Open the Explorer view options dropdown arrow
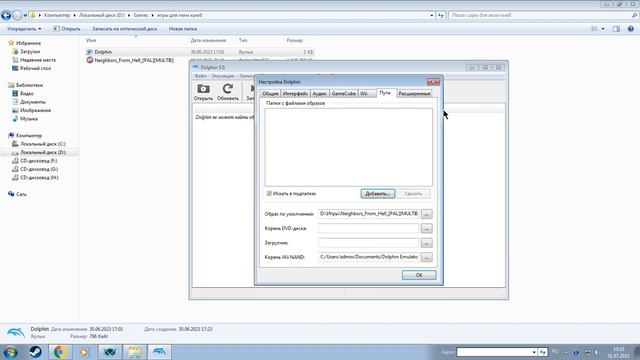The height and width of the screenshot is (360, 640). [x=603, y=29]
